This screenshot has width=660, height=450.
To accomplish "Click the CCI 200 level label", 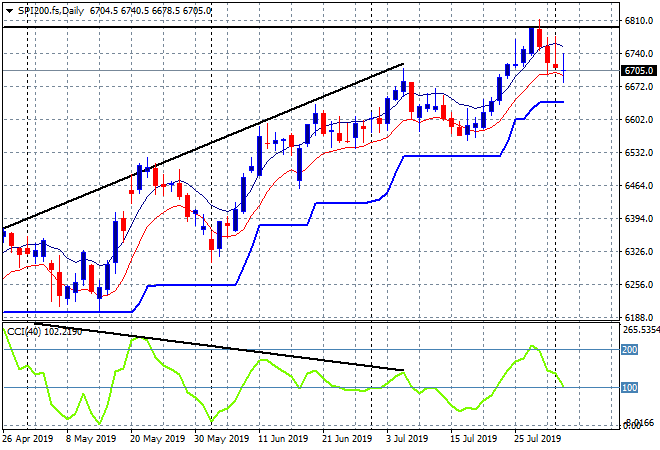I will click(x=630, y=349).
